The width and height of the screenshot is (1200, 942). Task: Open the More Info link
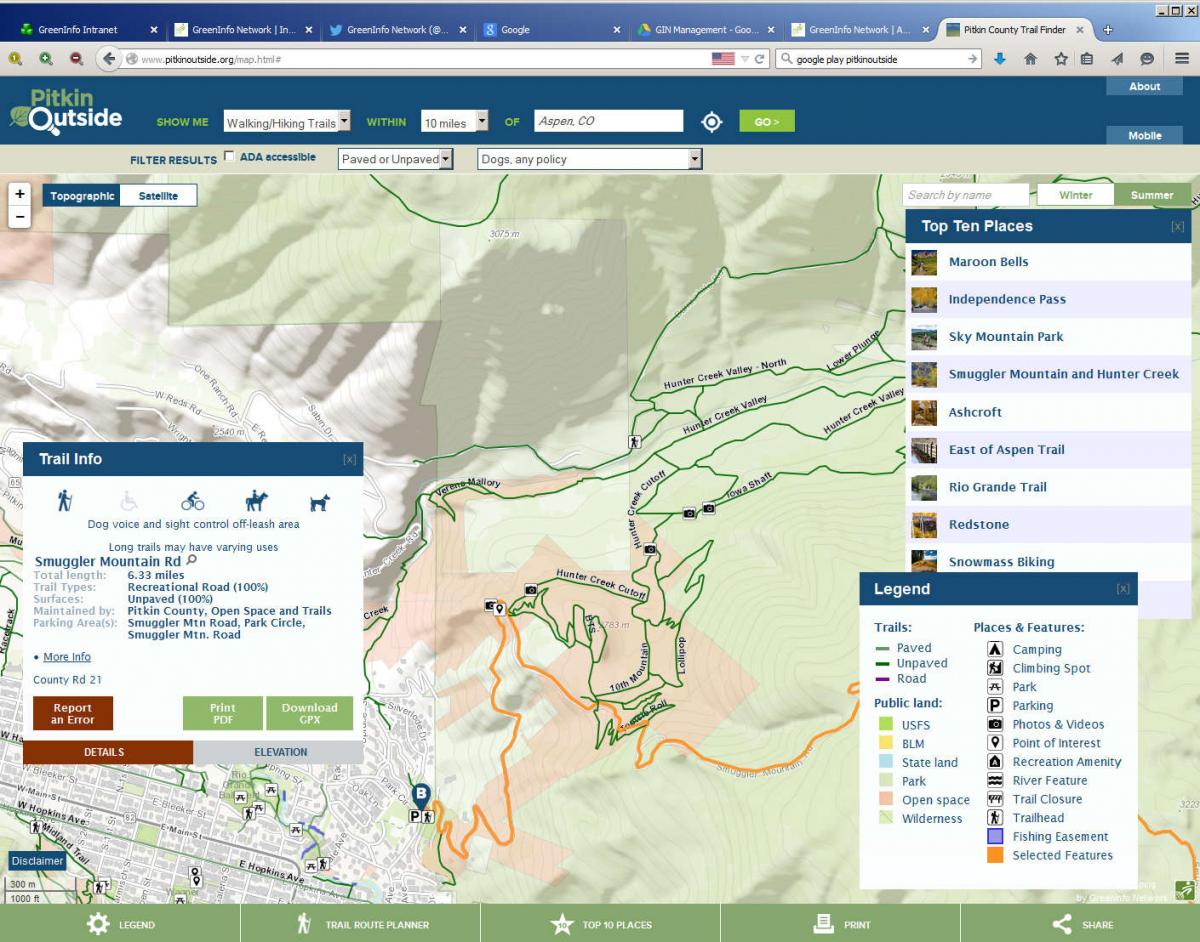pyautogui.click(x=67, y=657)
